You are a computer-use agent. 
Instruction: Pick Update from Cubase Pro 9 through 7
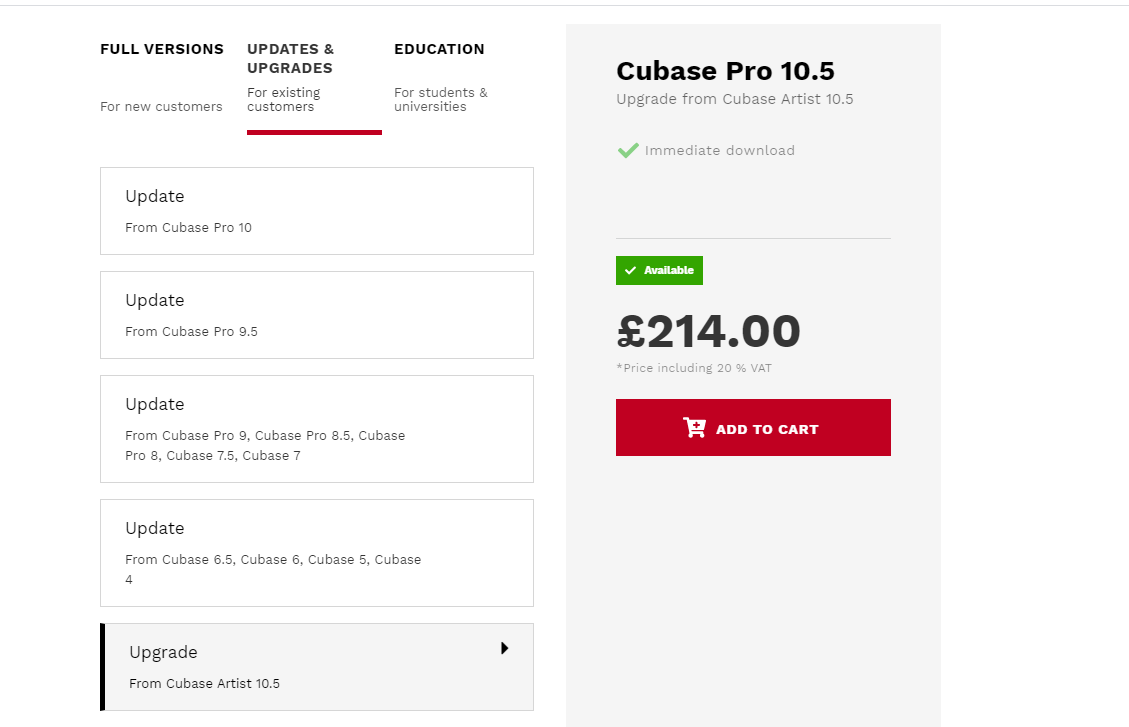click(316, 429)
